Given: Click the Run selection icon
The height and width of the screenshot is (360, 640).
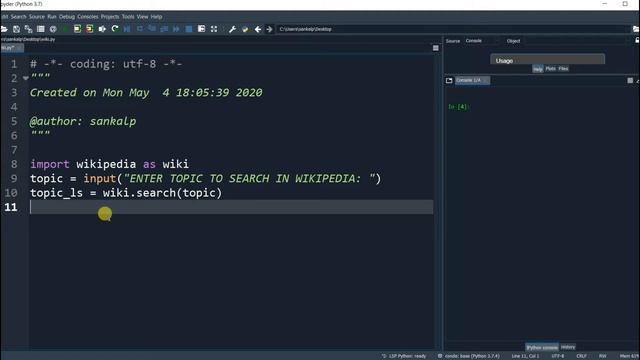Looking at the screenshot, I should coord(102,29).
